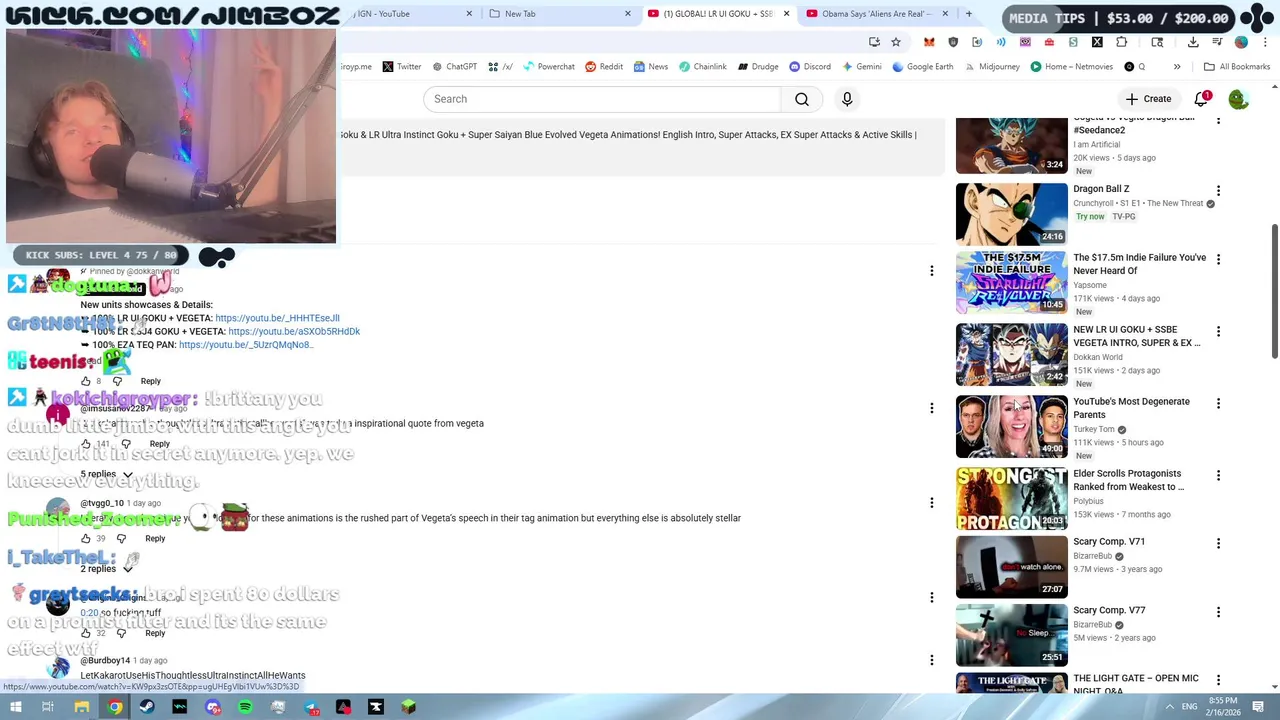Image resolution: width=1280 pixels, height=720 pixels.
Task: Focus the YouTube search field
Action: point(602,99)
